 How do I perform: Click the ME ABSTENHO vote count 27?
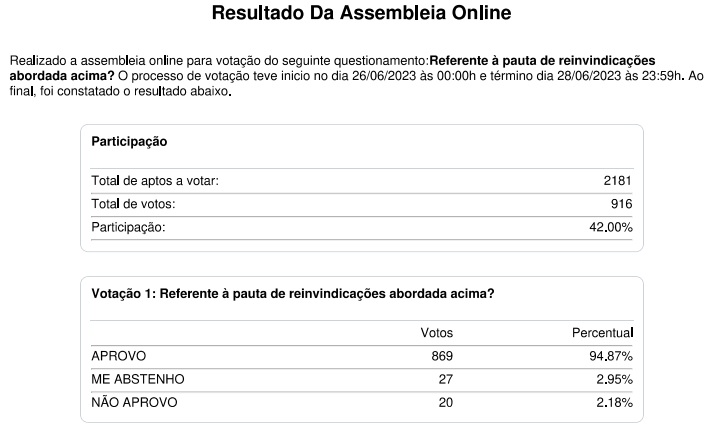click(446, 380)
